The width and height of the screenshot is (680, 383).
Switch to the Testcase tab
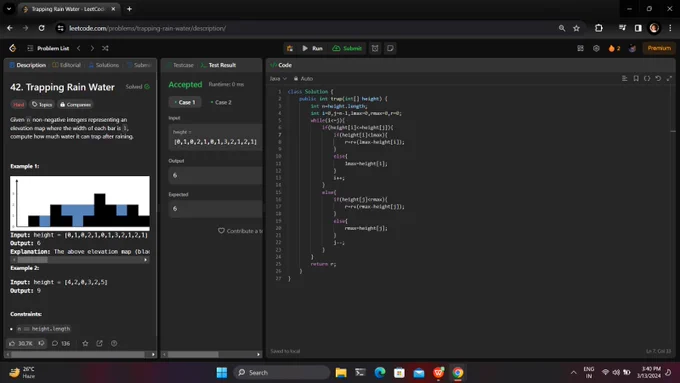(x=180, y=65)
